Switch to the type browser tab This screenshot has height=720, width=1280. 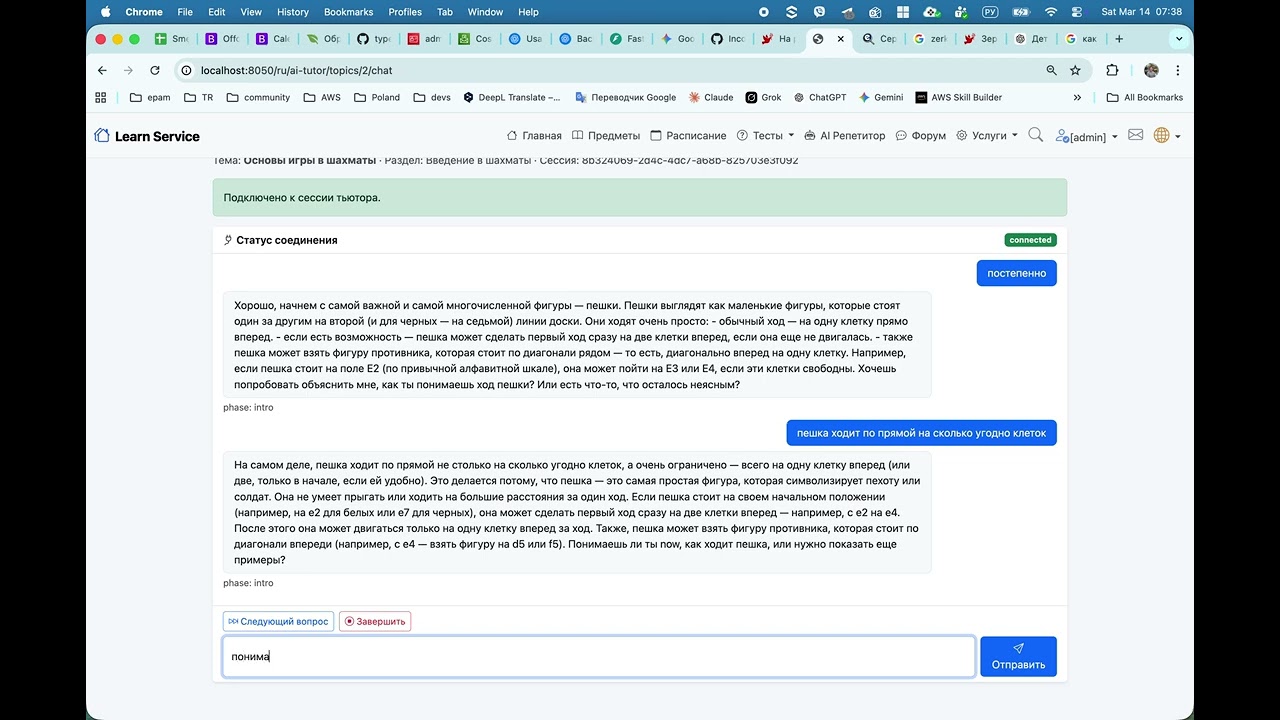point(374,39)
